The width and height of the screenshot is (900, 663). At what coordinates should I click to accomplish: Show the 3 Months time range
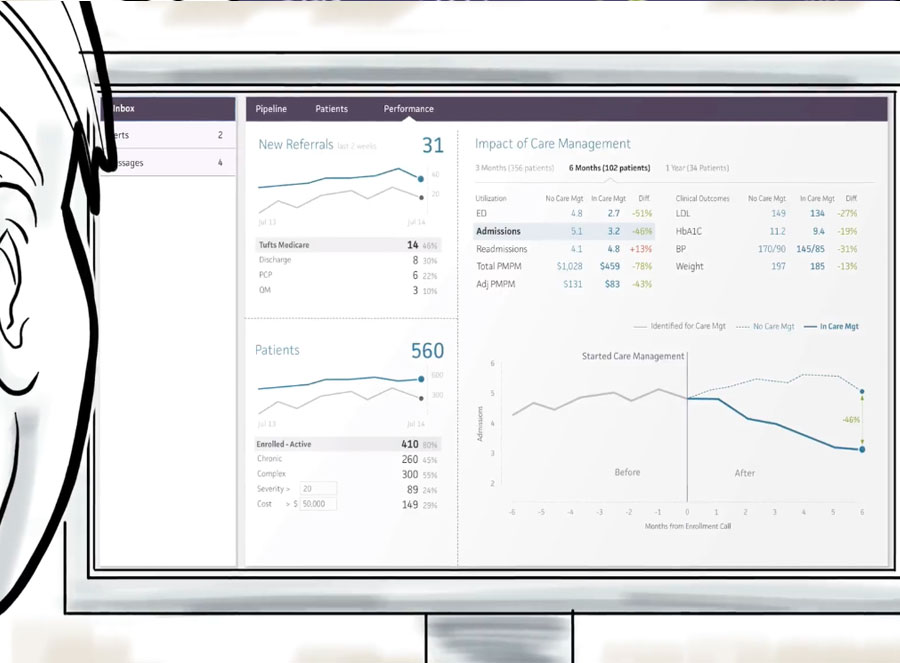pyautogui.click(x=515, y=168)
